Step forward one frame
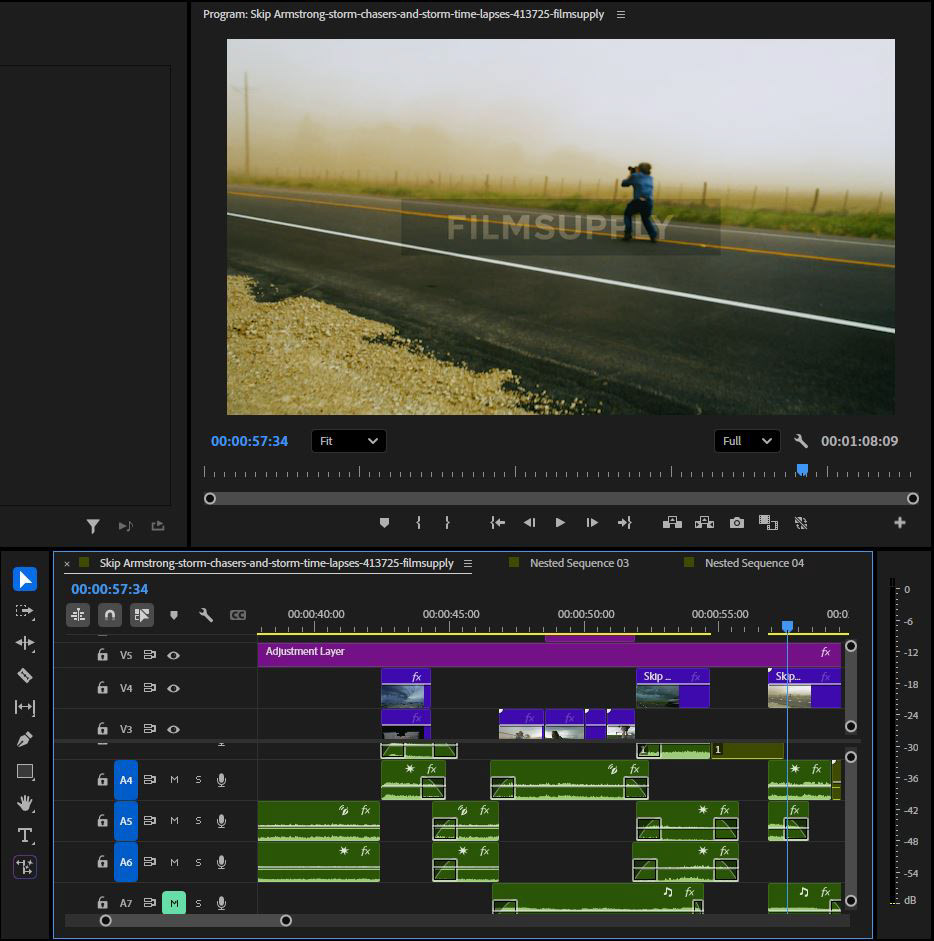 pyautogui.click(x=592, y=523)
